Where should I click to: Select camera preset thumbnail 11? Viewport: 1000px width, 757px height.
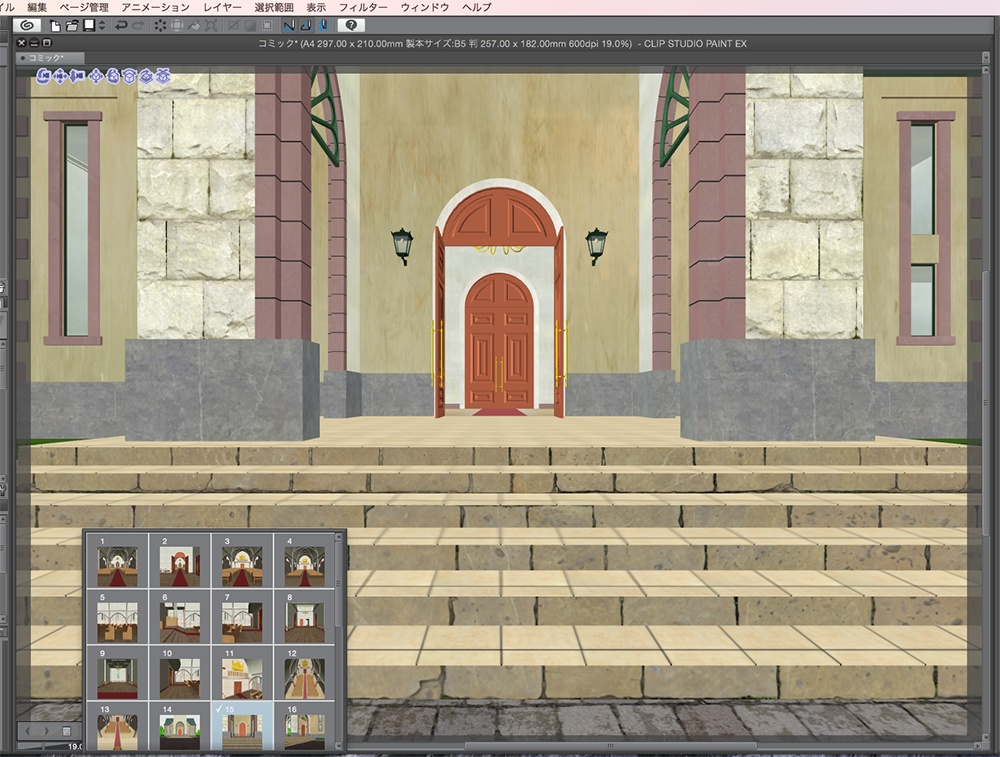(242, 673)
